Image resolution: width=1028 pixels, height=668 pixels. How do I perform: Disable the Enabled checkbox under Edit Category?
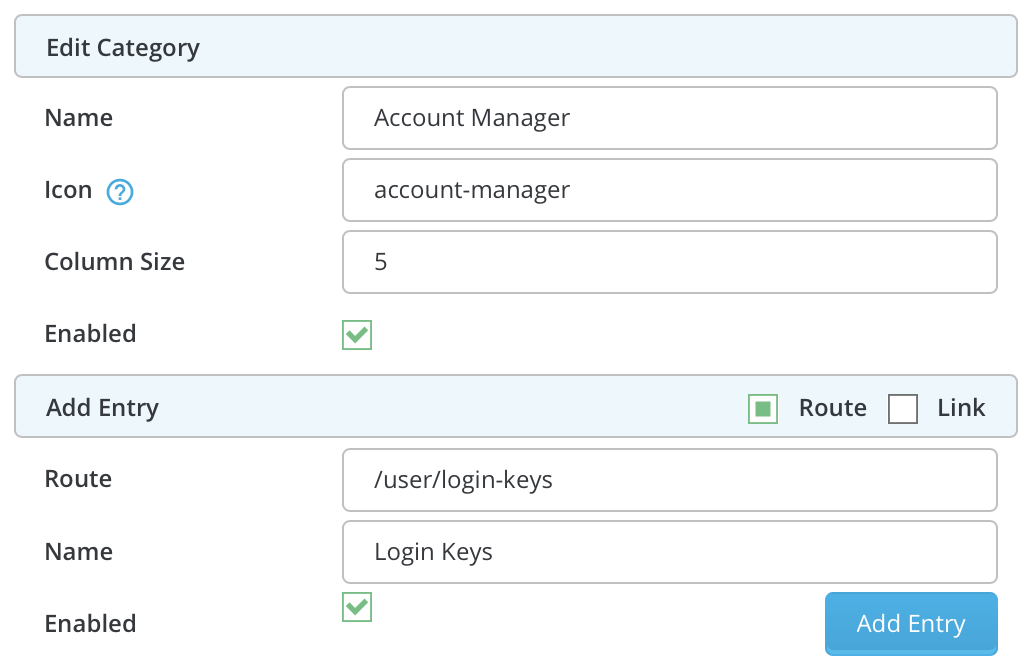point(357,335)
